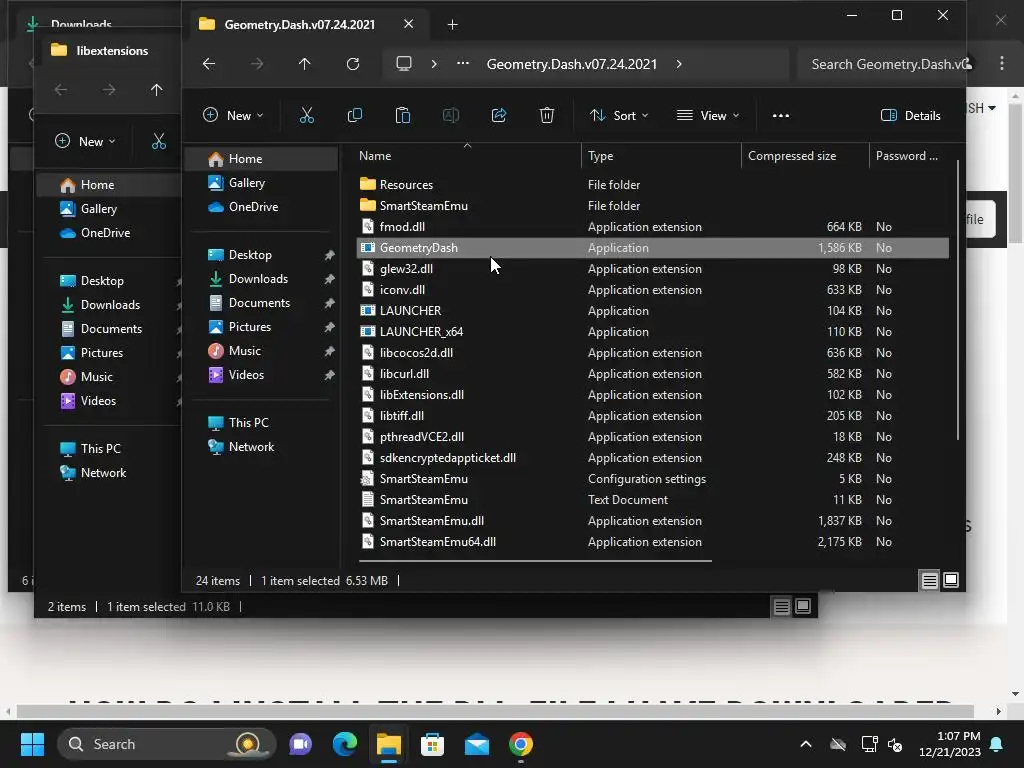Click the horizontal scrollbar under the file list
The height and width of the screenshot is (768, 1024).
(535, 560)
